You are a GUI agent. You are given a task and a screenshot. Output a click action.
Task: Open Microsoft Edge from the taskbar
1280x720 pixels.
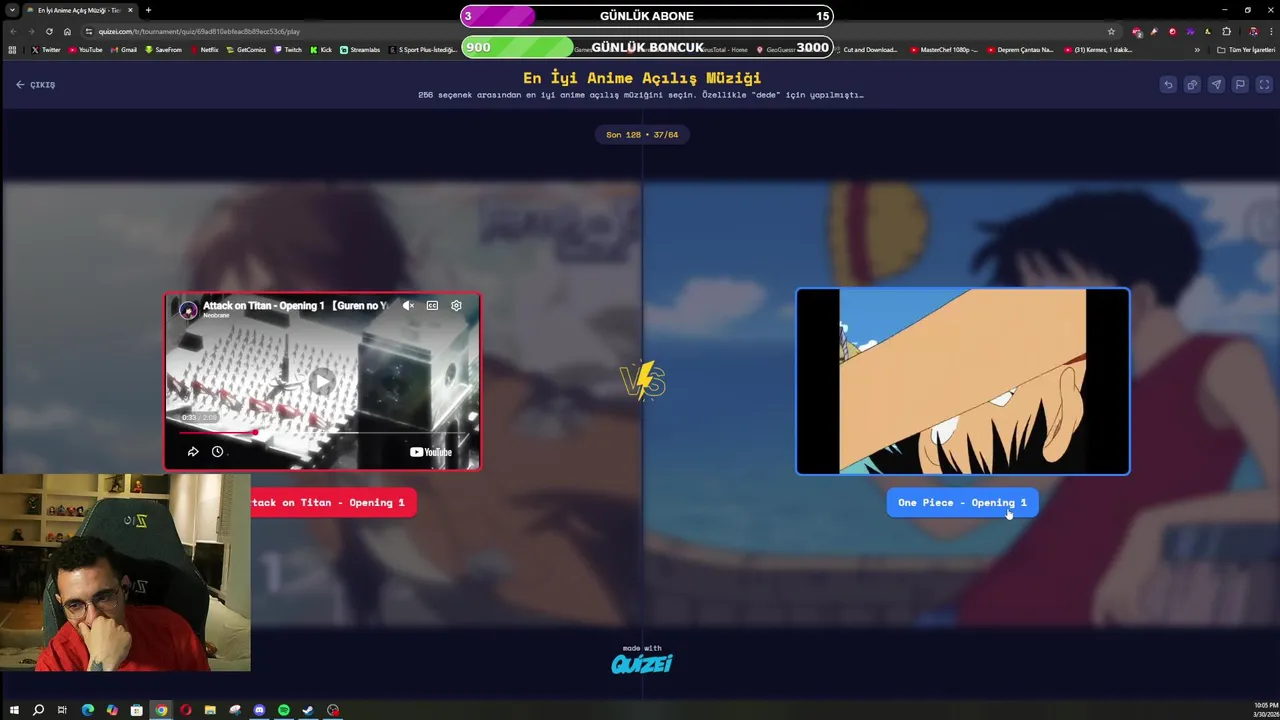coord(88,710)
